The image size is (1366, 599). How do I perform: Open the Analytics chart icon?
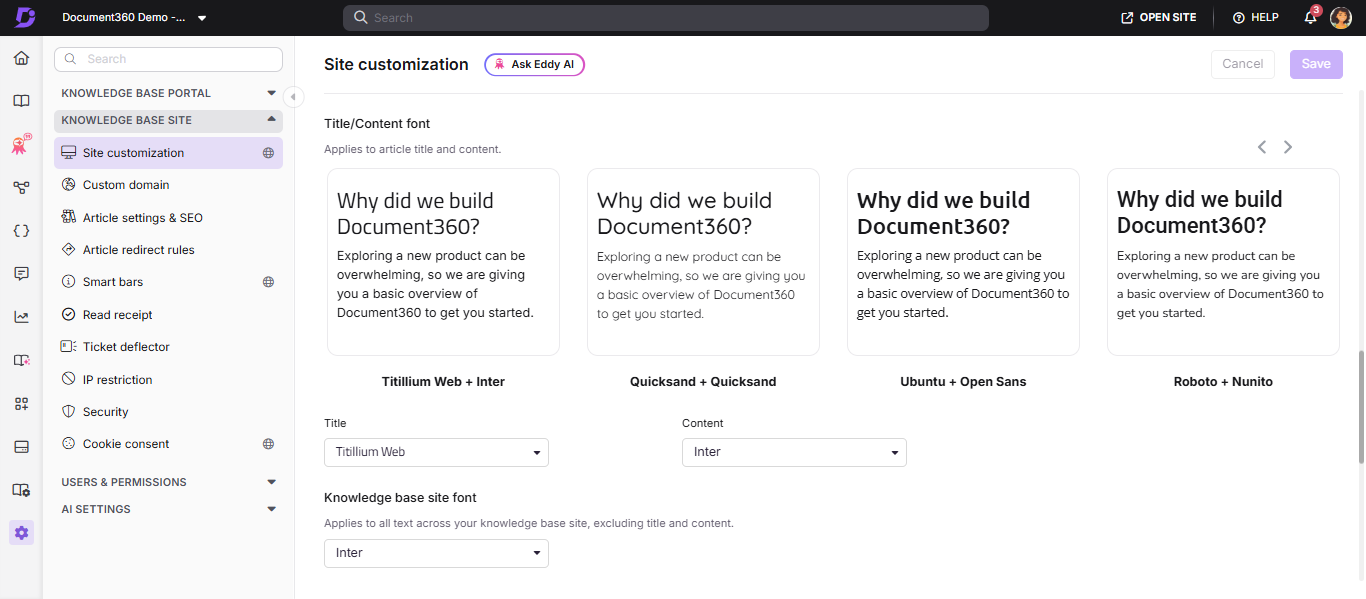tap(21, 317)
